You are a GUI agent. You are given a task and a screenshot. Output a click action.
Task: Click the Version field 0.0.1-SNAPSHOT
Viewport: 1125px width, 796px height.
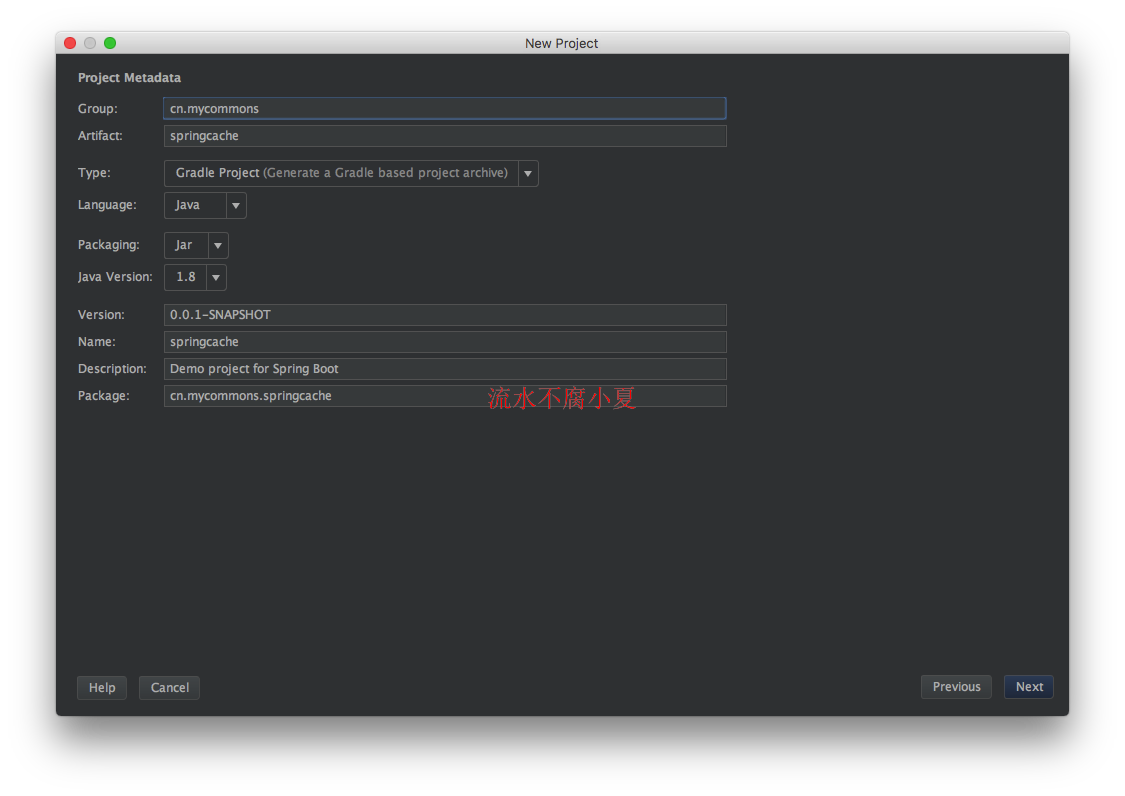445,314
